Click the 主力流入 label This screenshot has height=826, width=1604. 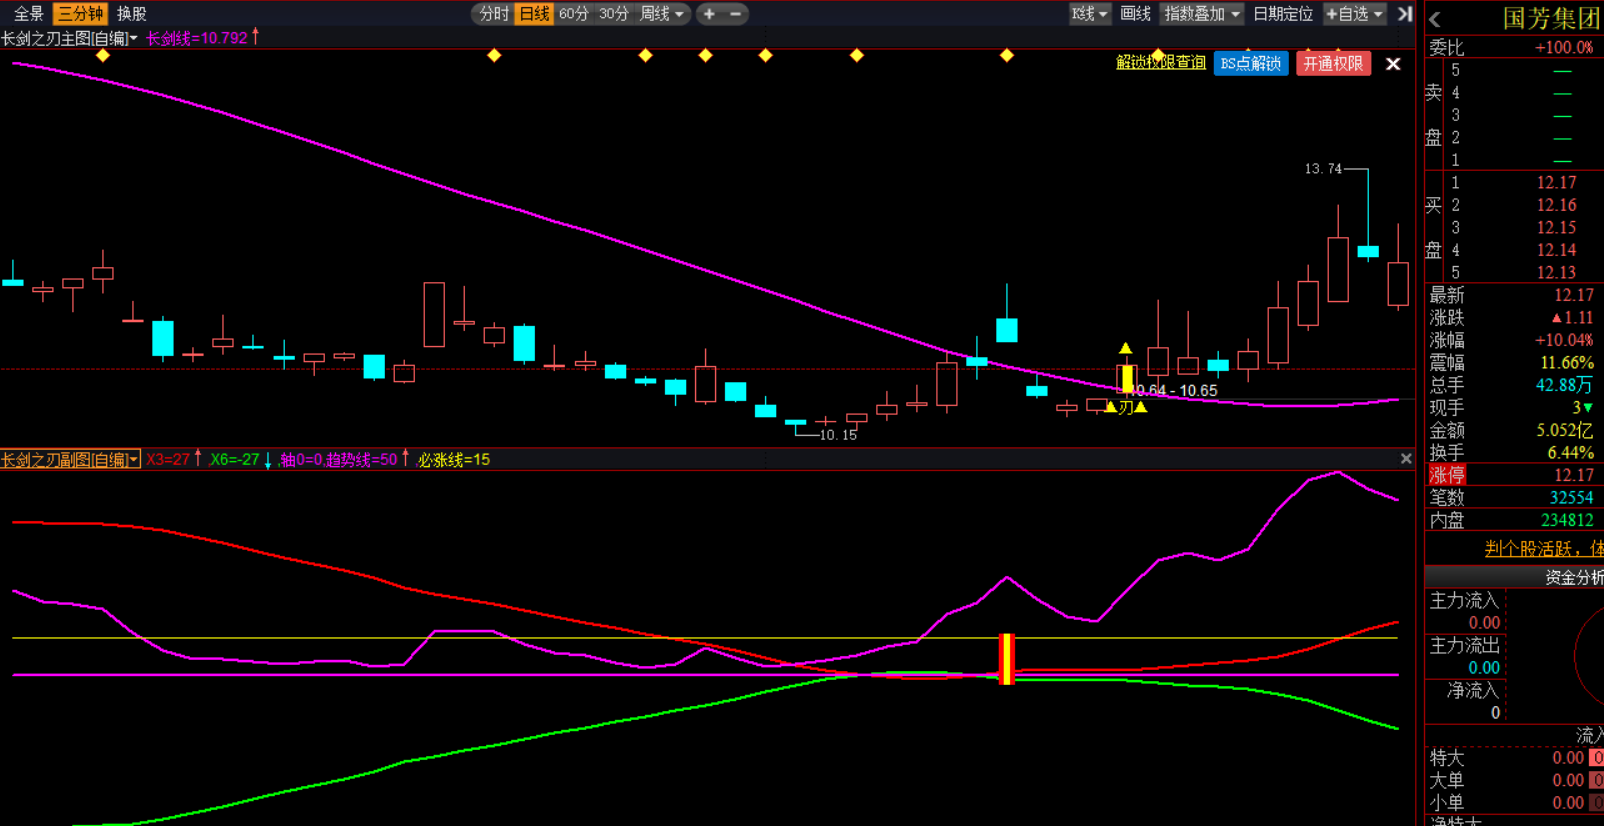point(1464,600)
